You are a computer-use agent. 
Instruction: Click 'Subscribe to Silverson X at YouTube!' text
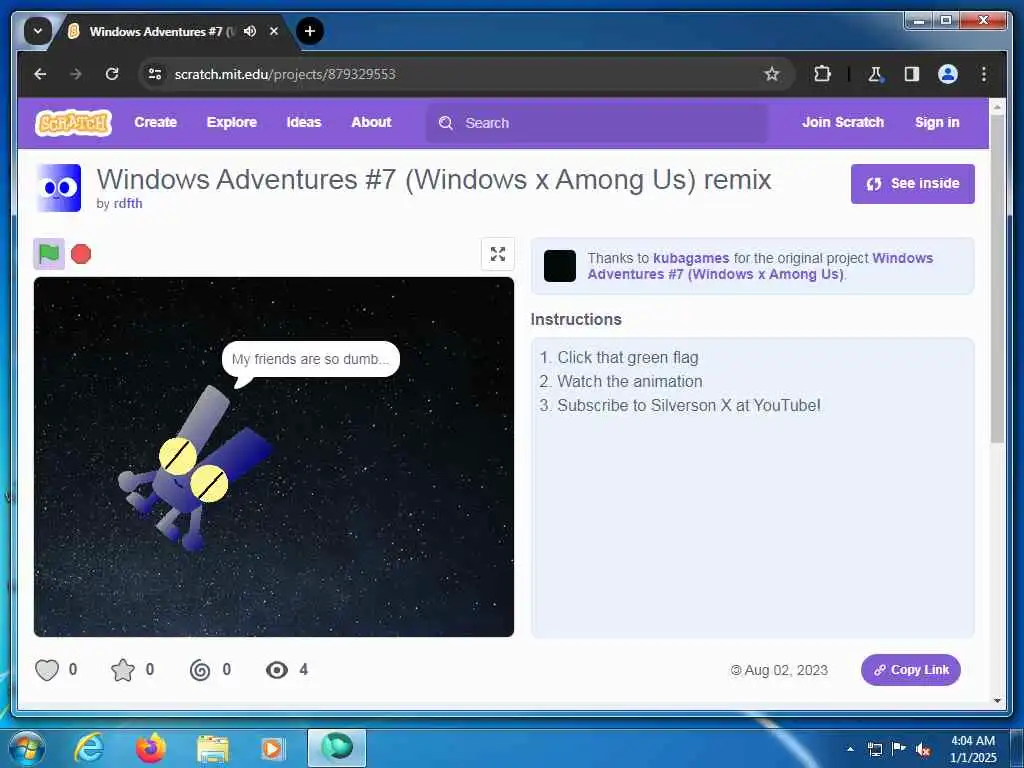[x=688, y=406]
